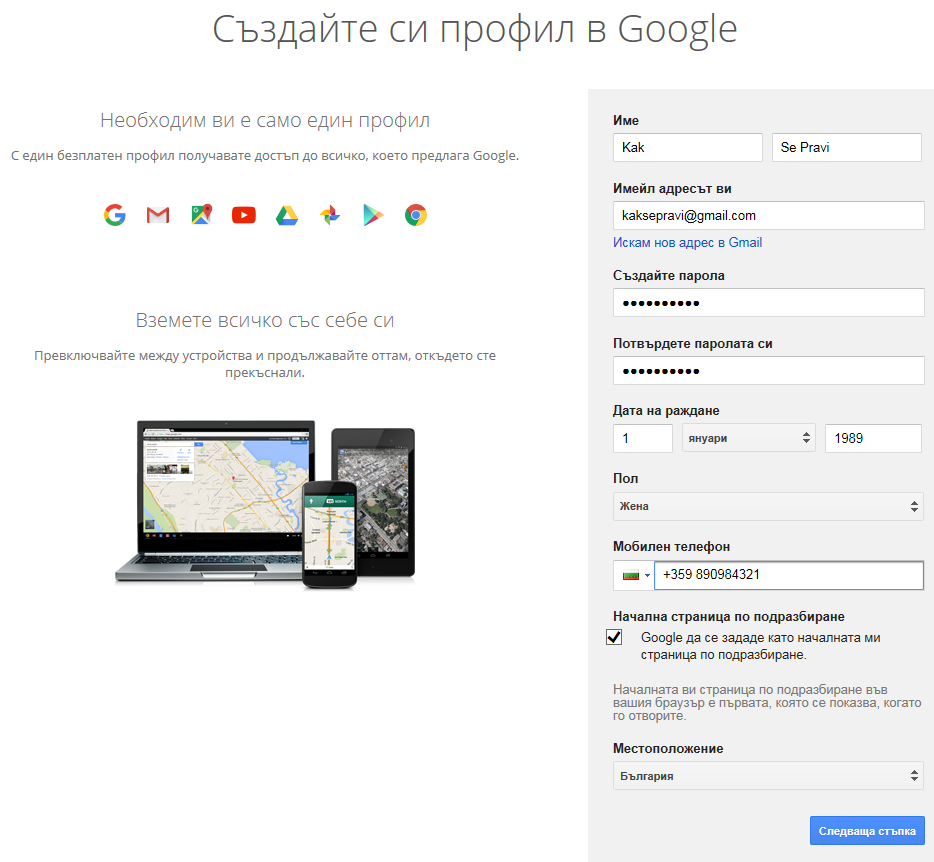
Task: Click the Google Photos pinwheel icon
Action: click(330, 214)
